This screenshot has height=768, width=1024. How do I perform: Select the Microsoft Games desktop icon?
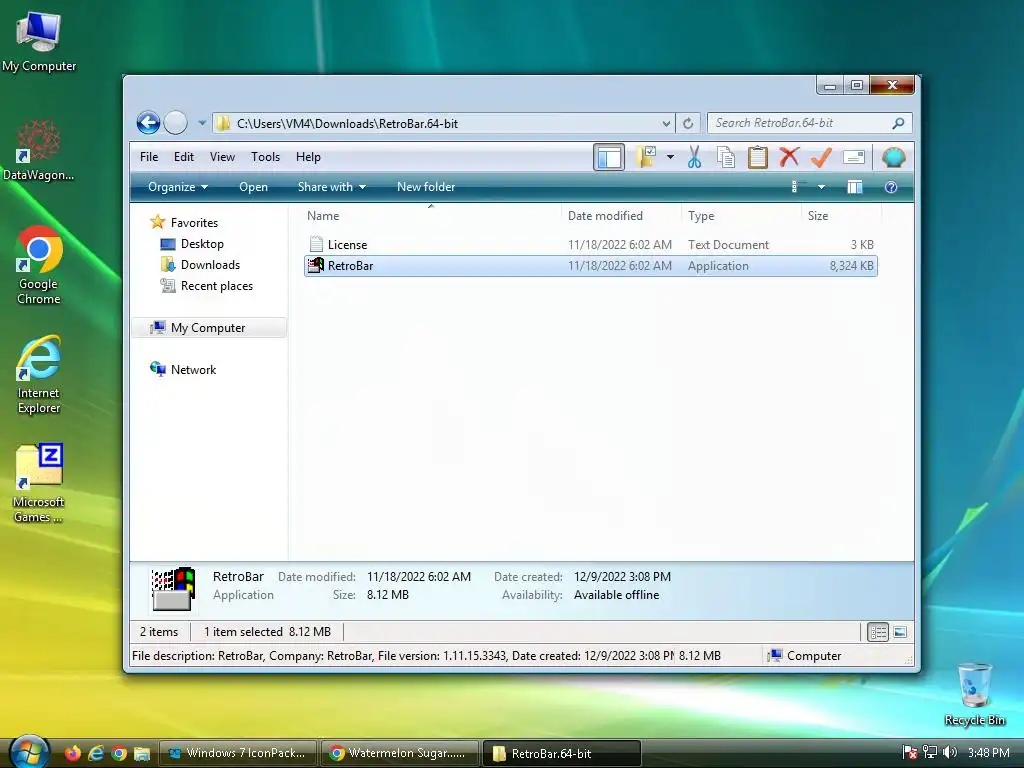tap(39, 483)
